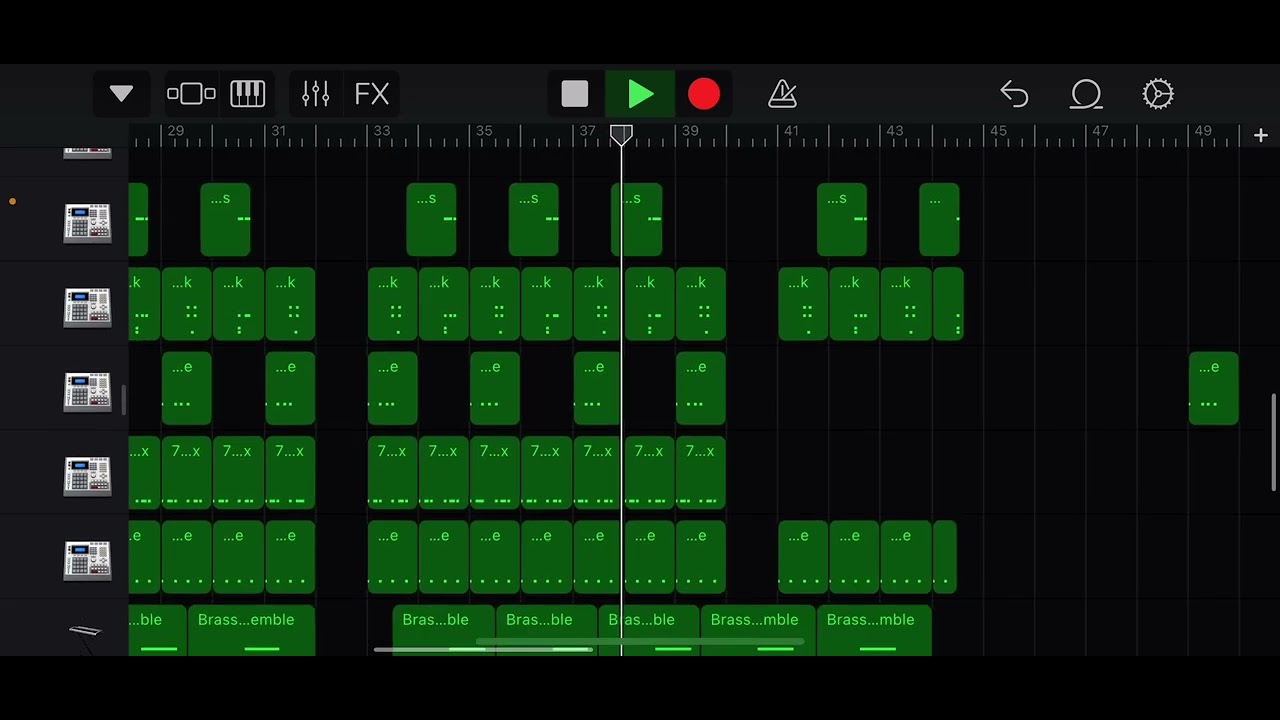Select the ...s region between bars 33 and 35
Screen dimensions: 1280x720
tap(431, 219)
